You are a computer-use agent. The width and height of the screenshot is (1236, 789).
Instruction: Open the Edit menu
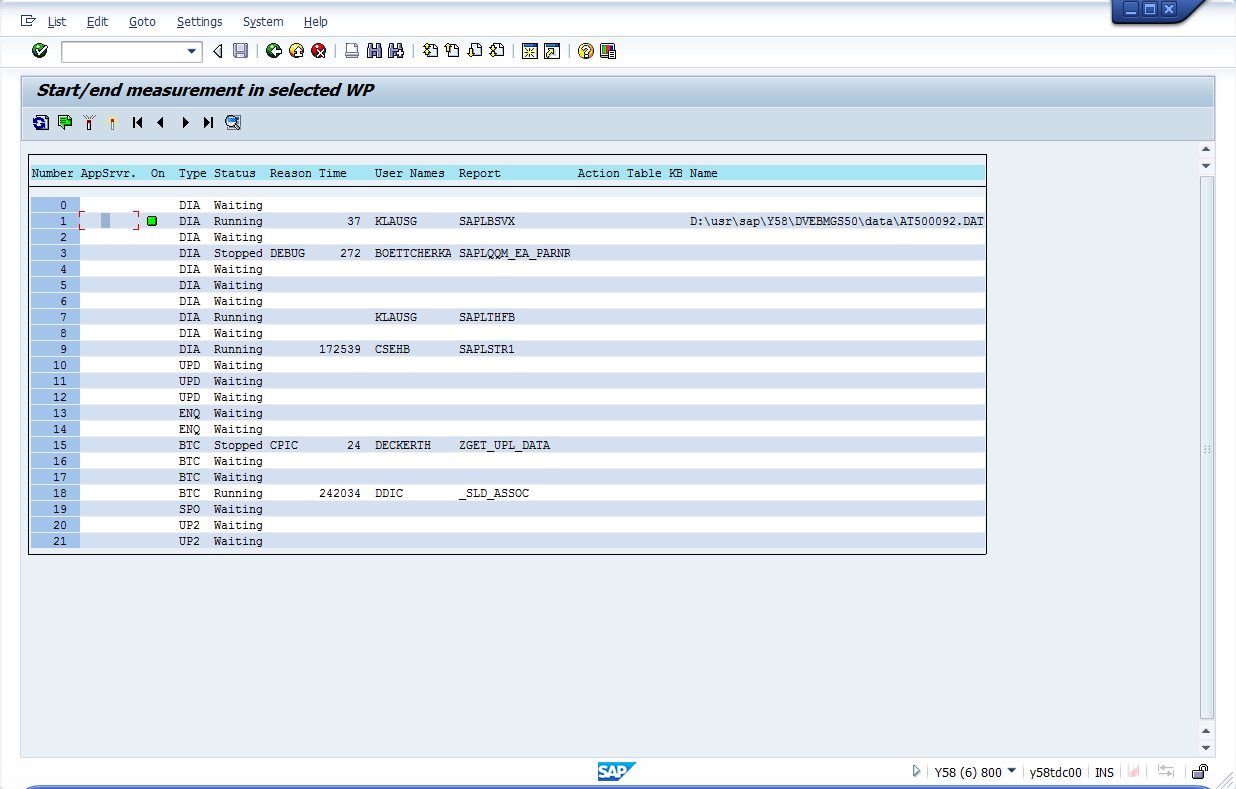(97, 22)
